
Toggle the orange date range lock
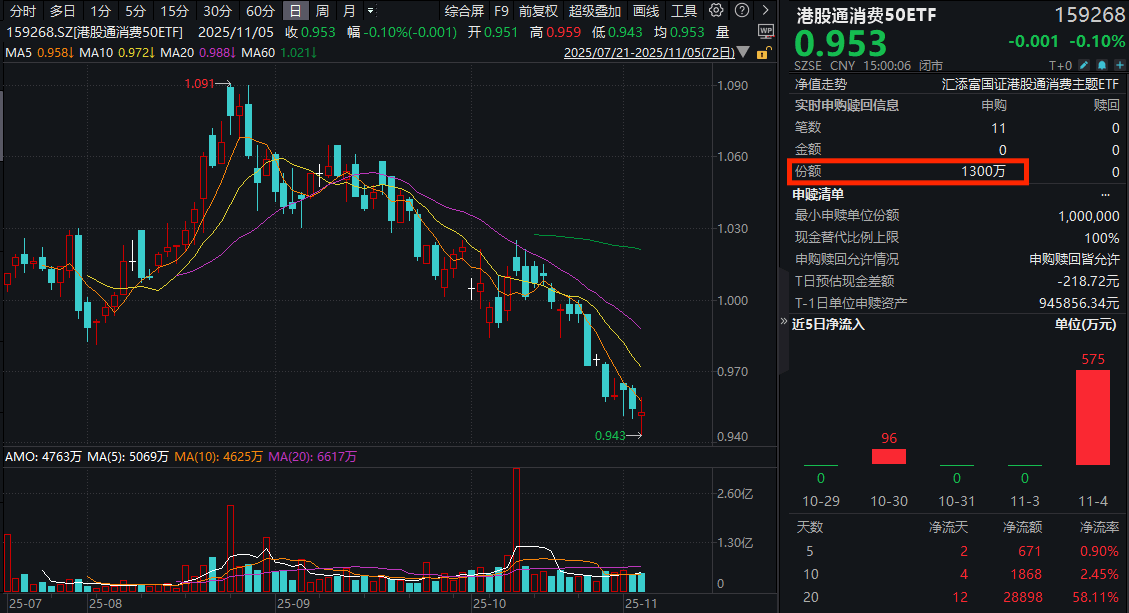764,52
